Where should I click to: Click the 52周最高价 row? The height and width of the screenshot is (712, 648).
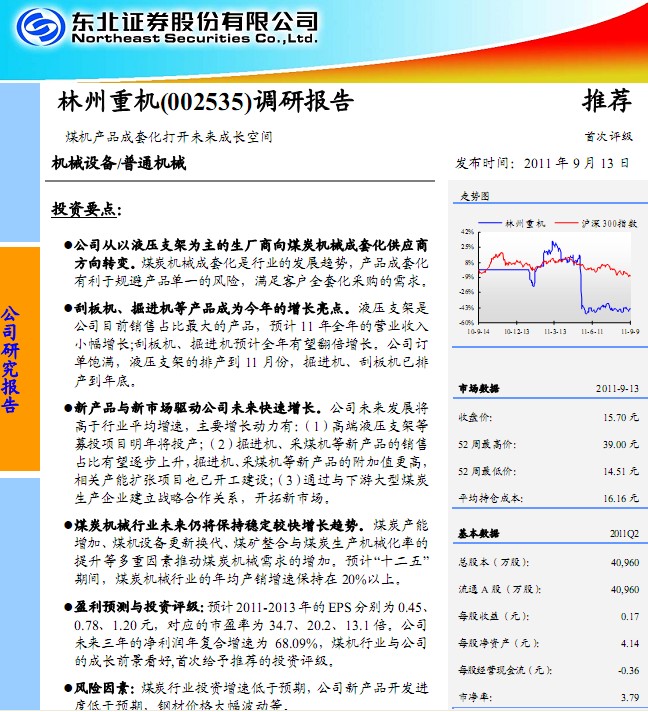547,443
